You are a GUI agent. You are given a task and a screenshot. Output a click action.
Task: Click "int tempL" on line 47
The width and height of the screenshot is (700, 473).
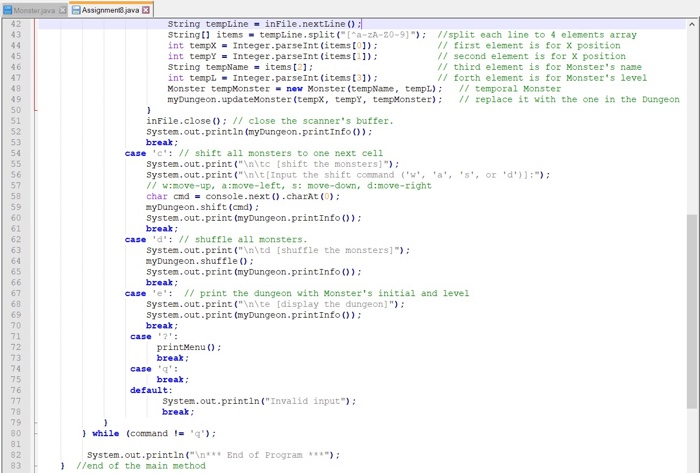192,78
